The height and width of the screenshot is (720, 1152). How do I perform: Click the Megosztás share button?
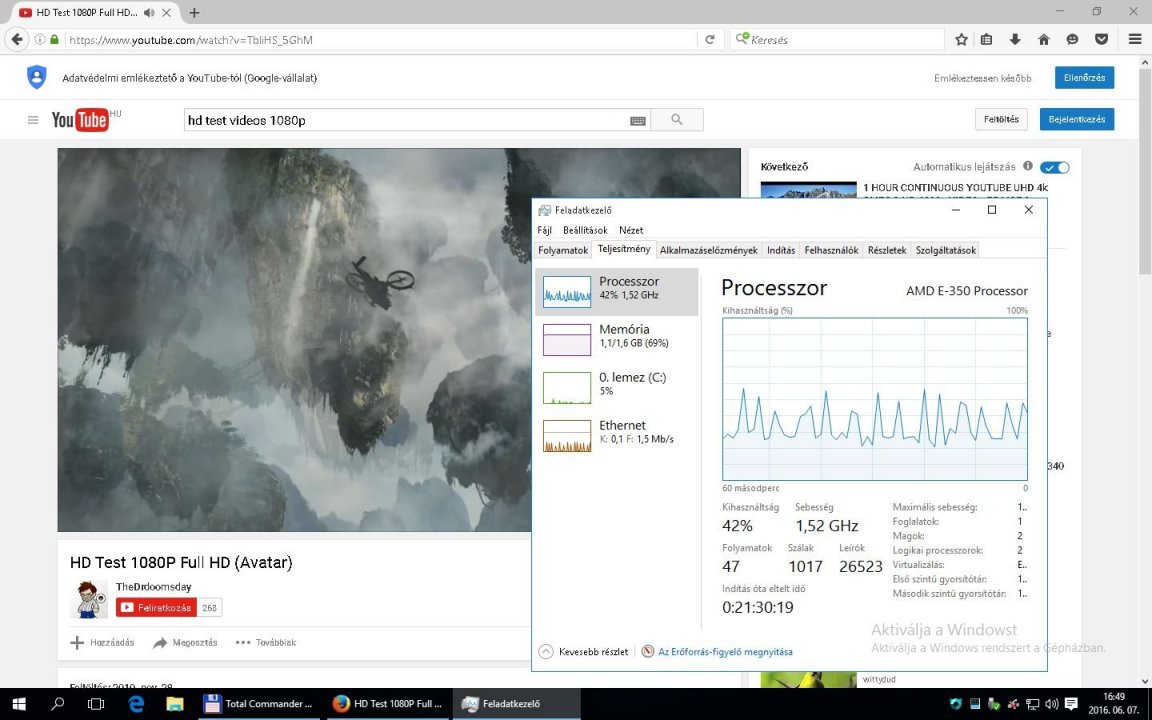tap(185, 643)
